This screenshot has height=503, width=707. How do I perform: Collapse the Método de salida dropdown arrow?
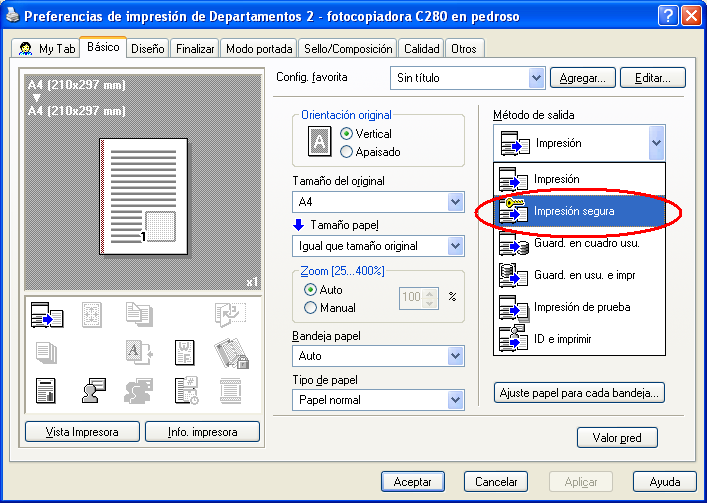[656, 143]
